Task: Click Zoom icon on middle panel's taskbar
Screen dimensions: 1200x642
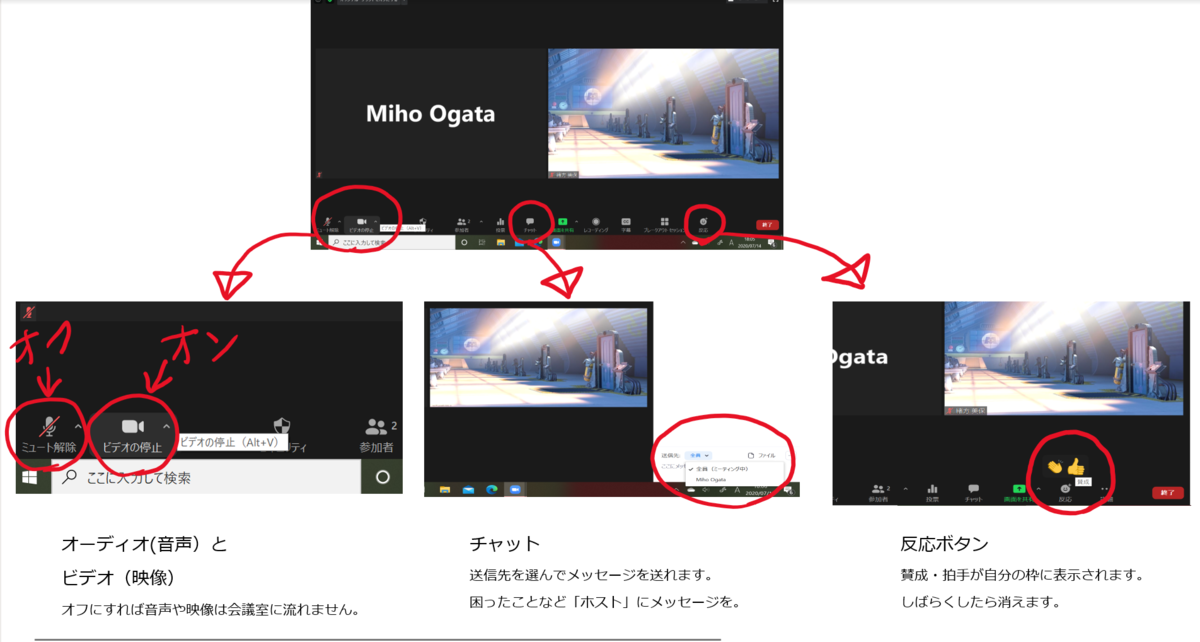Action: click(516, 490)
